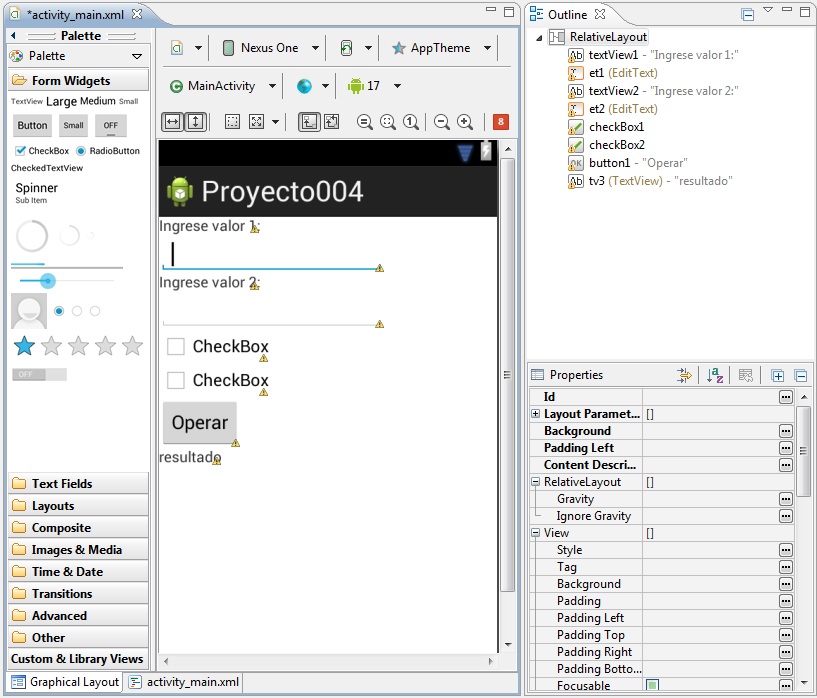This screenshot has width=817, height=698.
Task: Click restore default value icon in Properties
Action: (746, 375)
